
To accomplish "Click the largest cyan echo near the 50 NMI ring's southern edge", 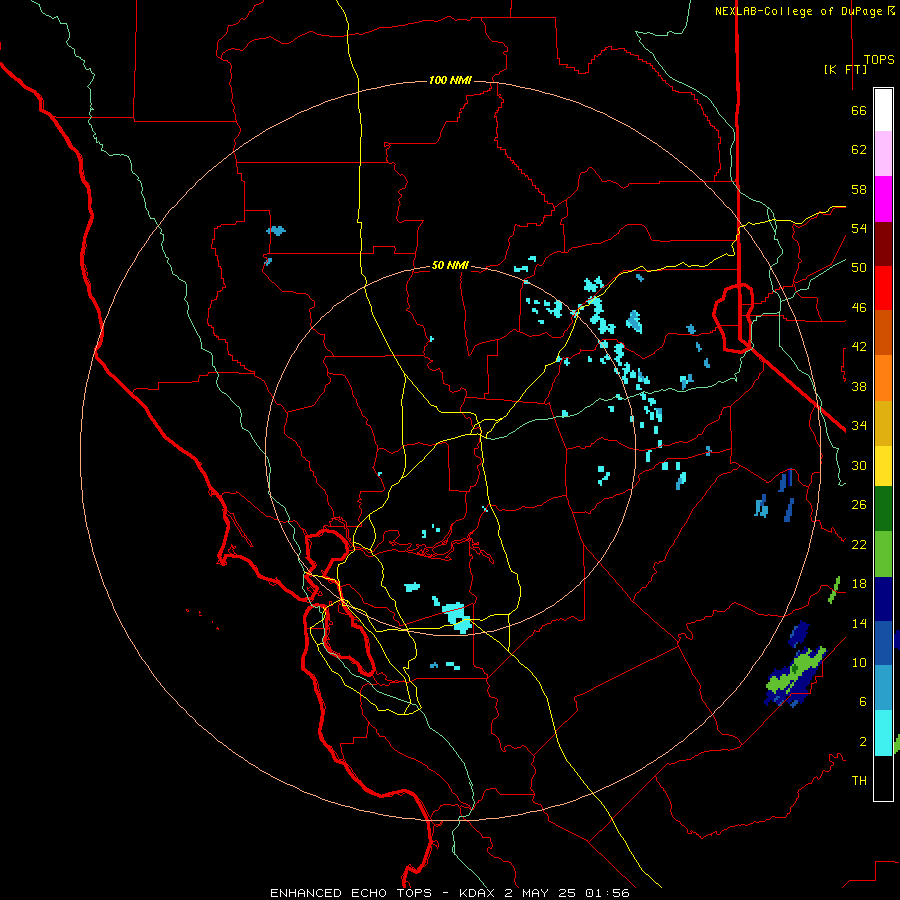I will 457,617.
